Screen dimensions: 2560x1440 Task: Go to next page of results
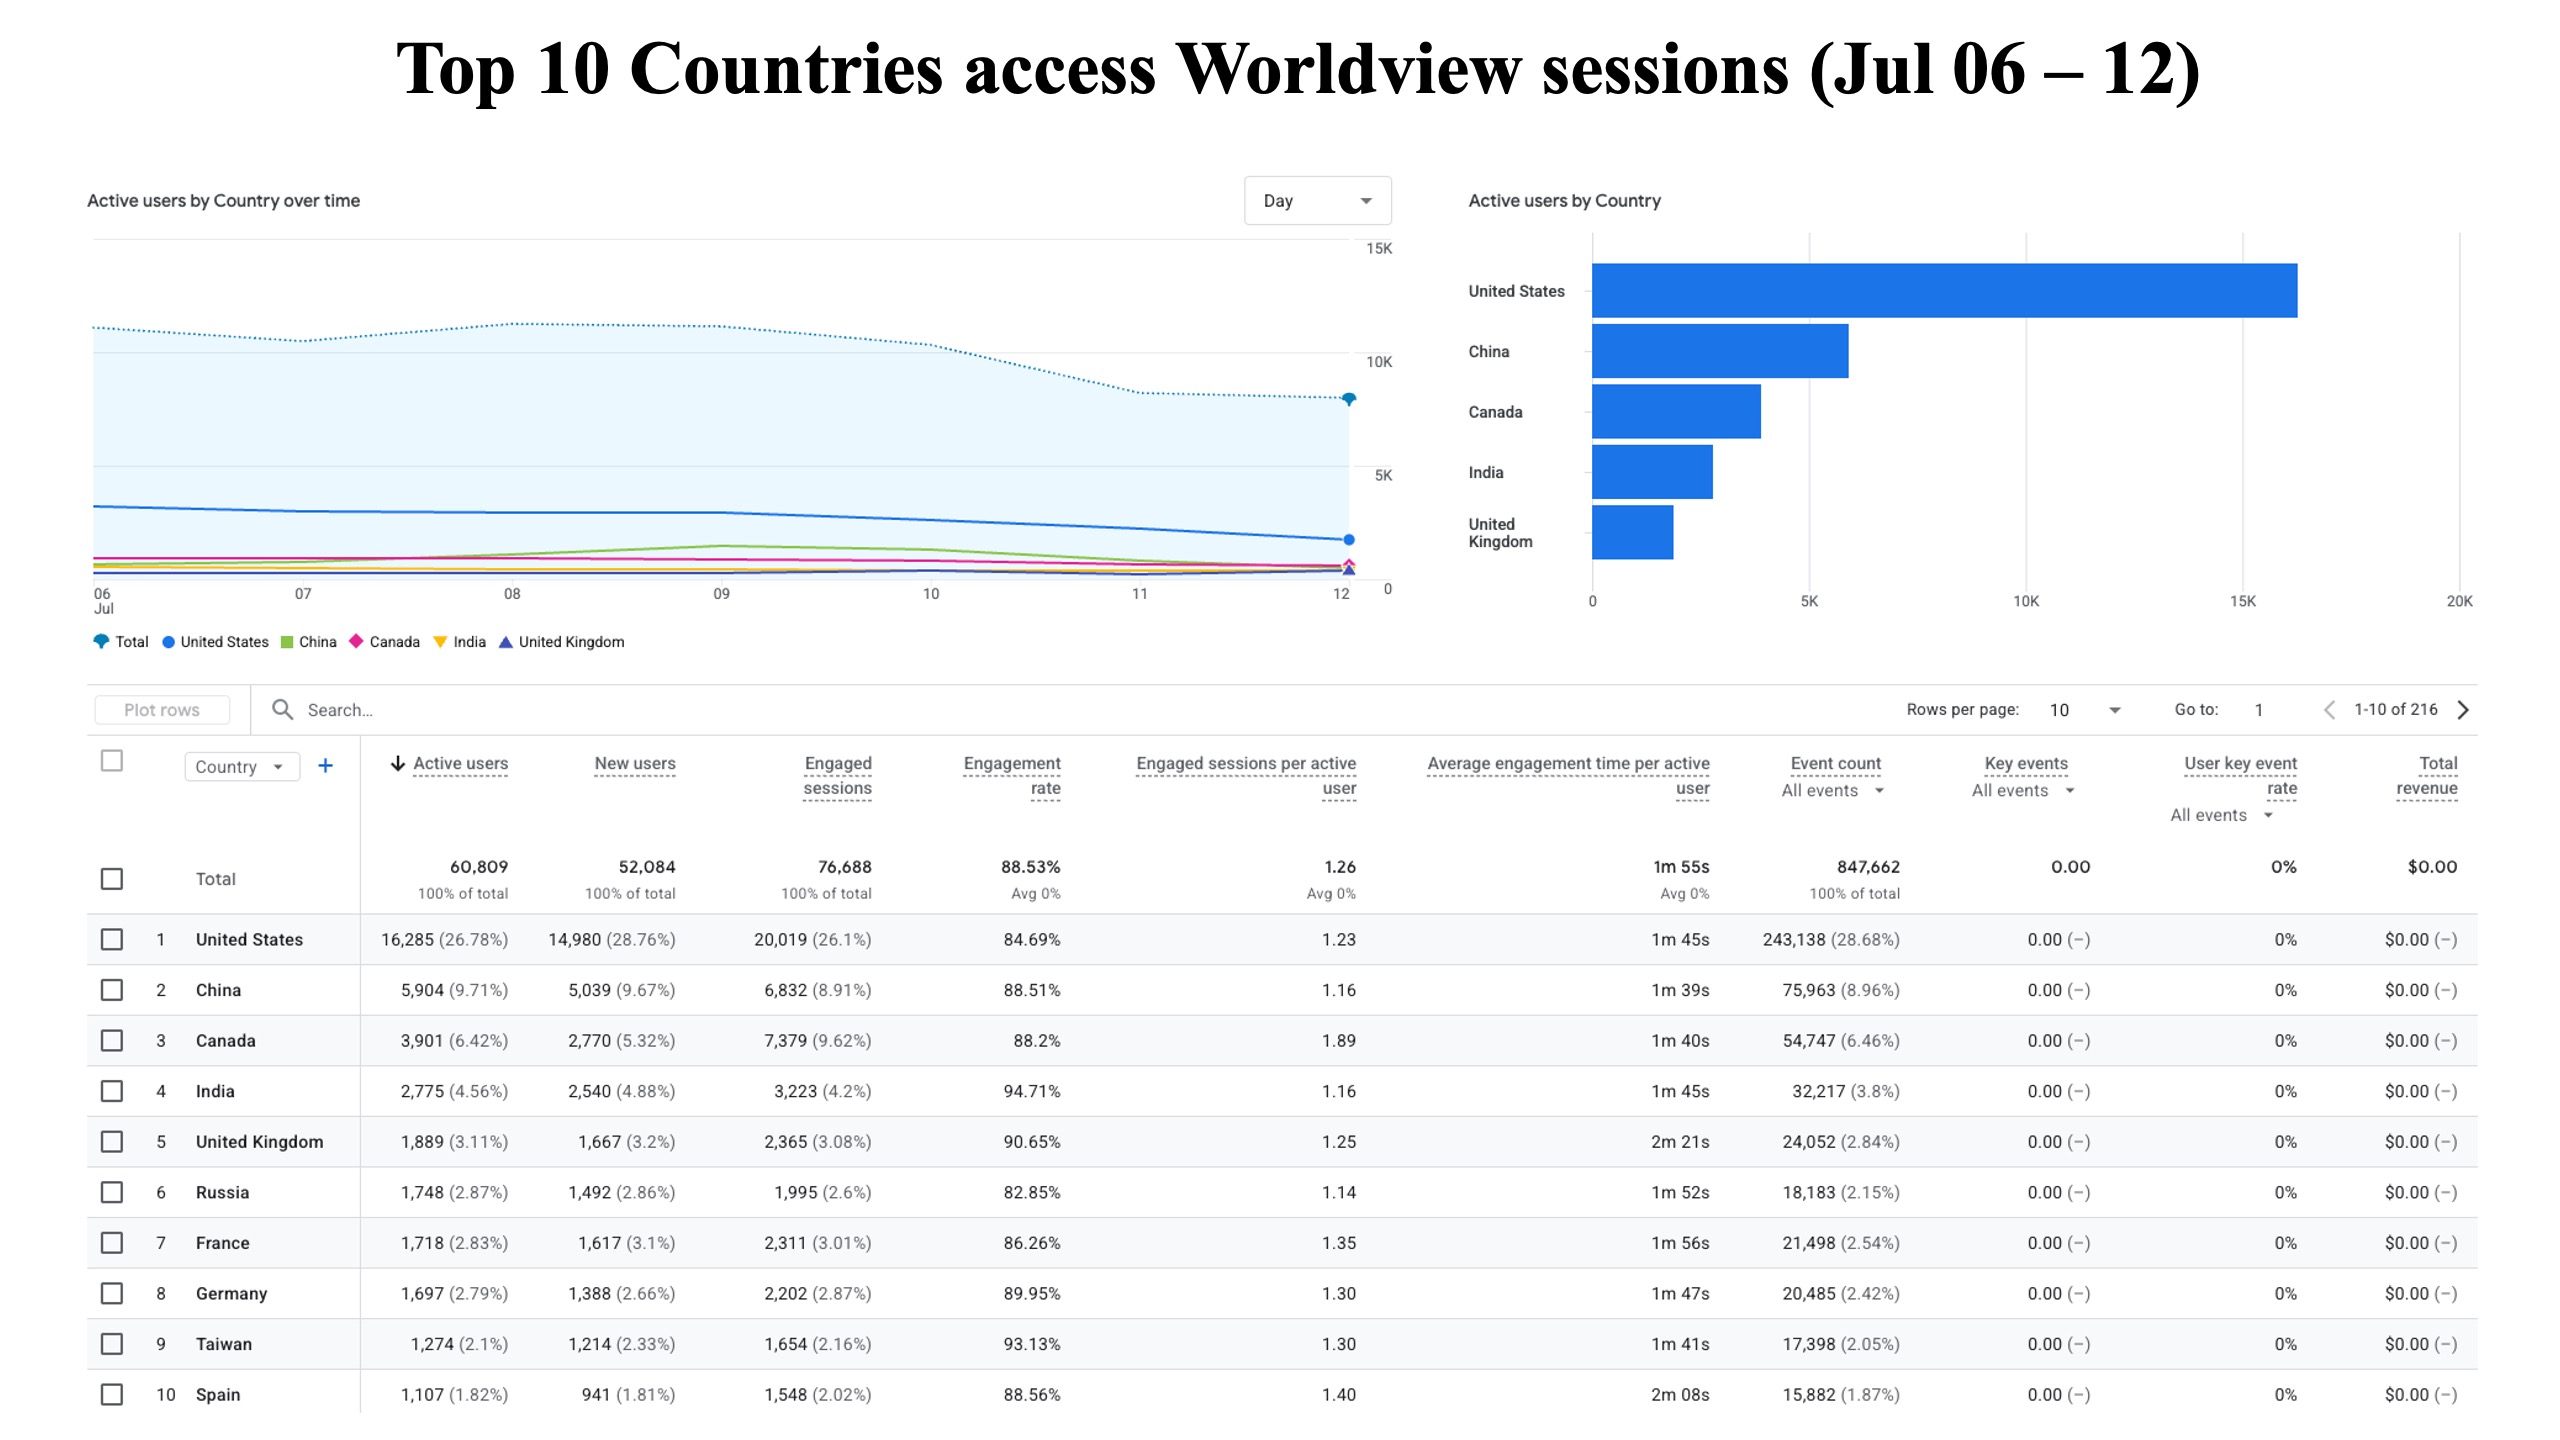click(2463, 710)
